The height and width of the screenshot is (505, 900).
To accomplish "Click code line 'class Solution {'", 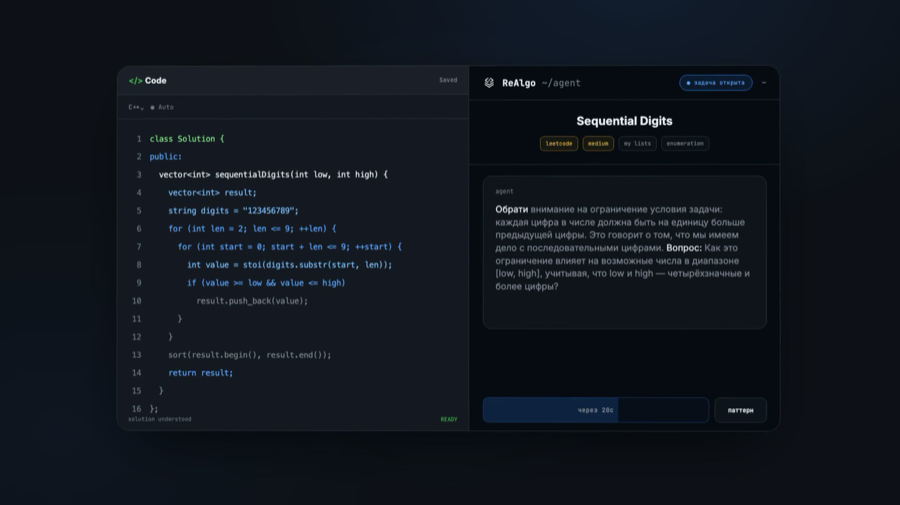I will click(x=187, y=139).
